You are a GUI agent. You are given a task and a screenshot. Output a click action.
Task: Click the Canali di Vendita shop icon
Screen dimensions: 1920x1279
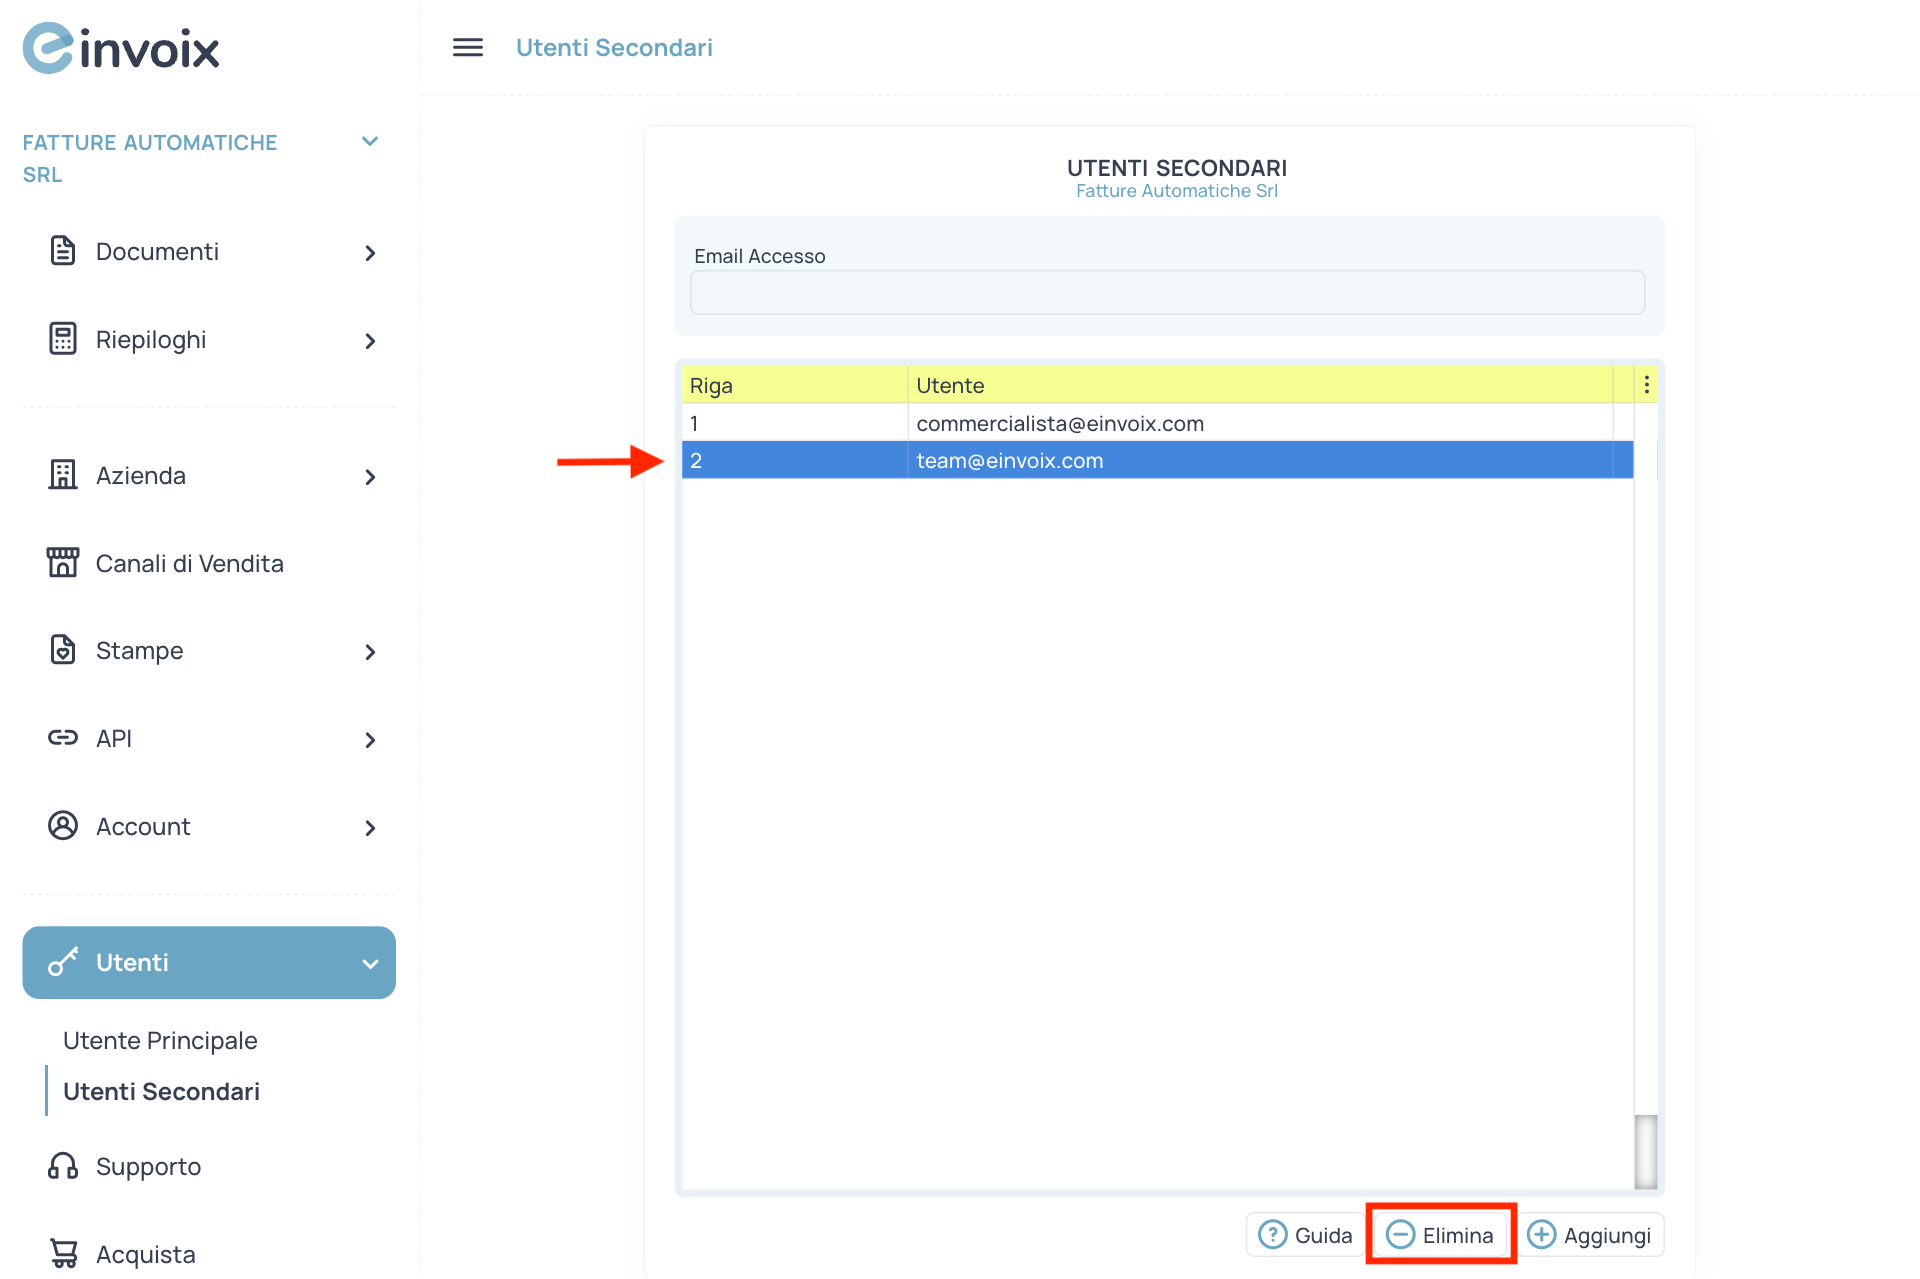point(63,562)
